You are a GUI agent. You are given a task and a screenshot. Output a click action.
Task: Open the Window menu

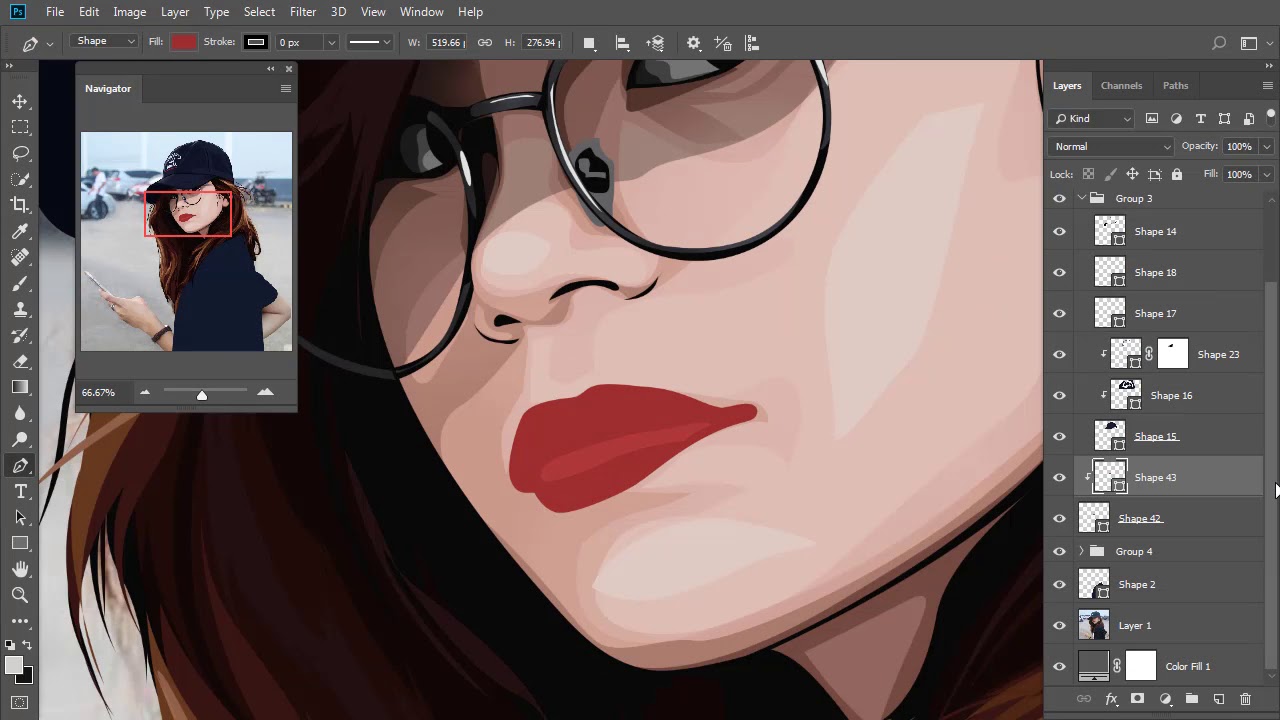pos(421,12)
